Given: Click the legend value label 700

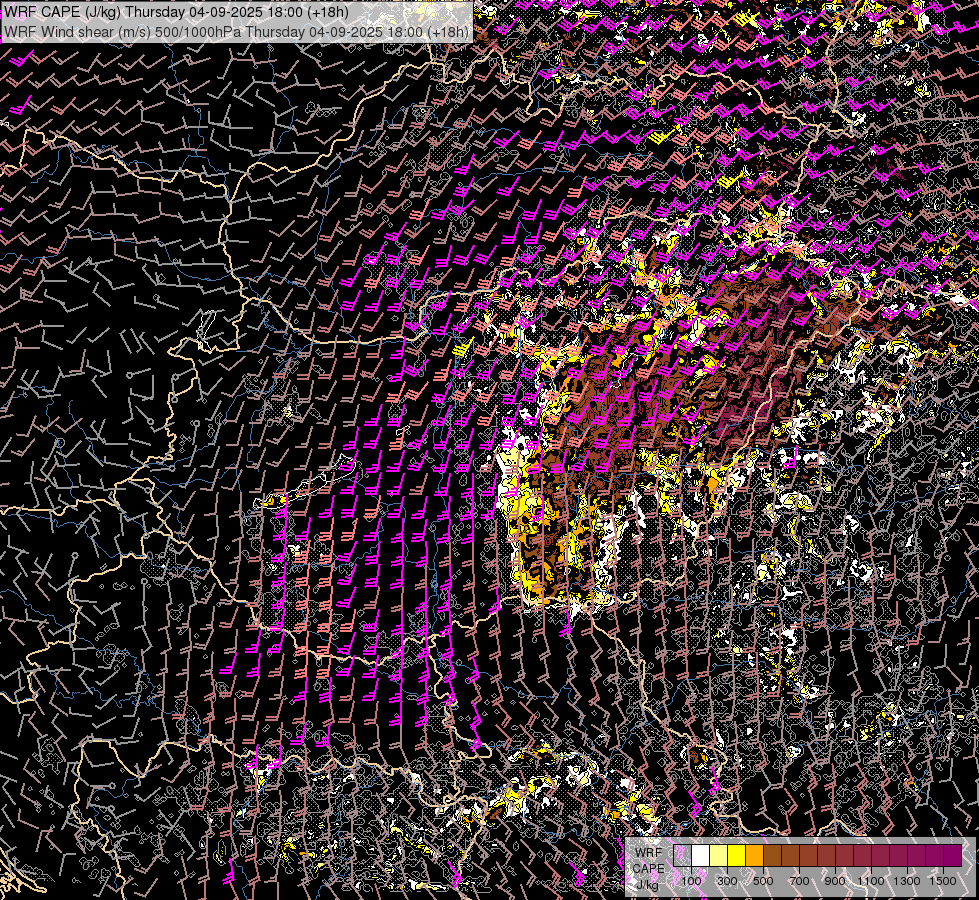Looking at the screenshot, I should point(799,881).
